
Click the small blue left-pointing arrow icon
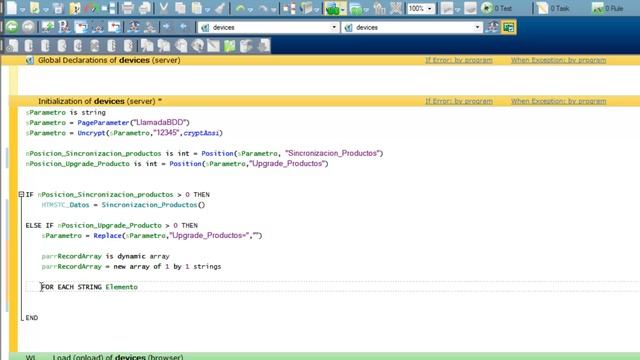[183, 27]
